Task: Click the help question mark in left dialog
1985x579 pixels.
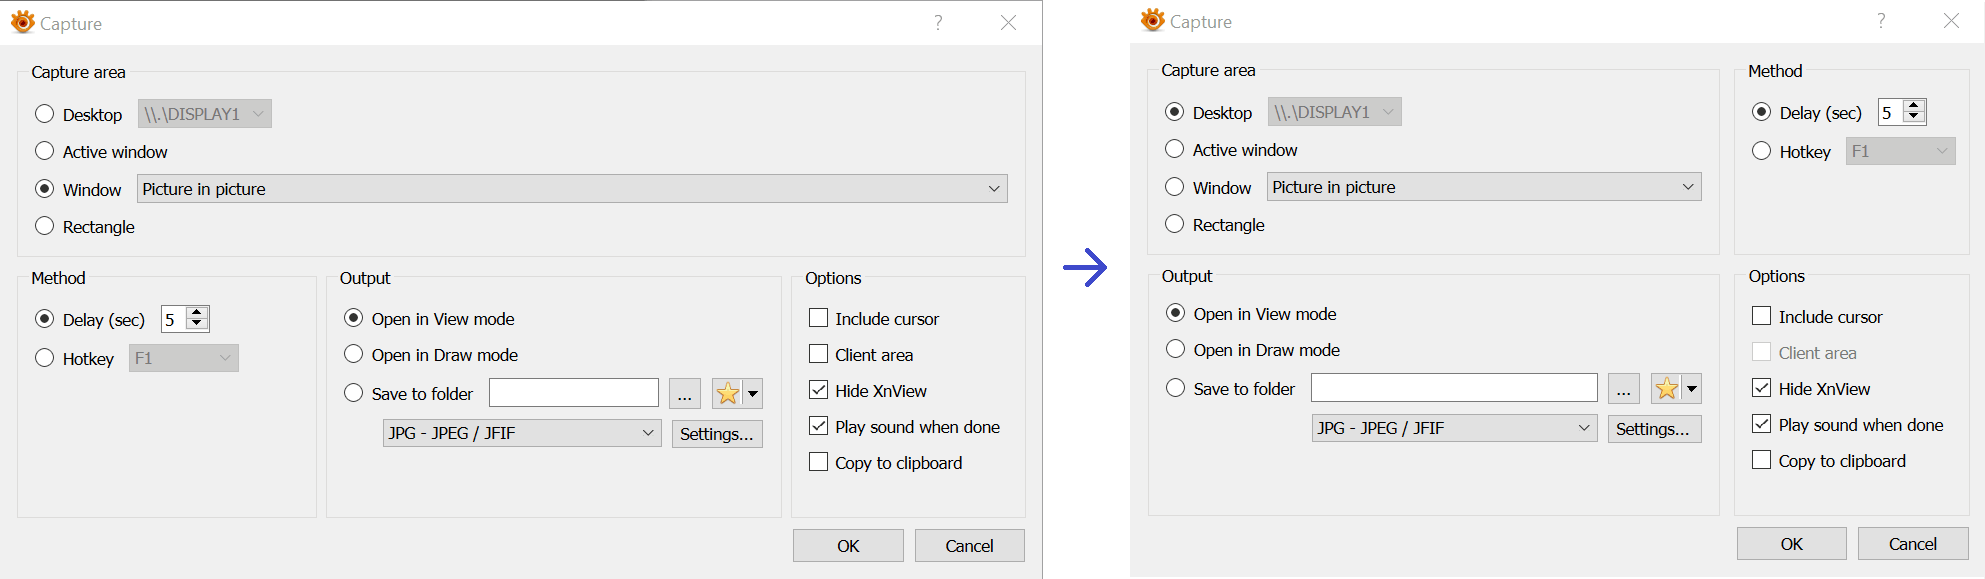Action: click(938, 23)
